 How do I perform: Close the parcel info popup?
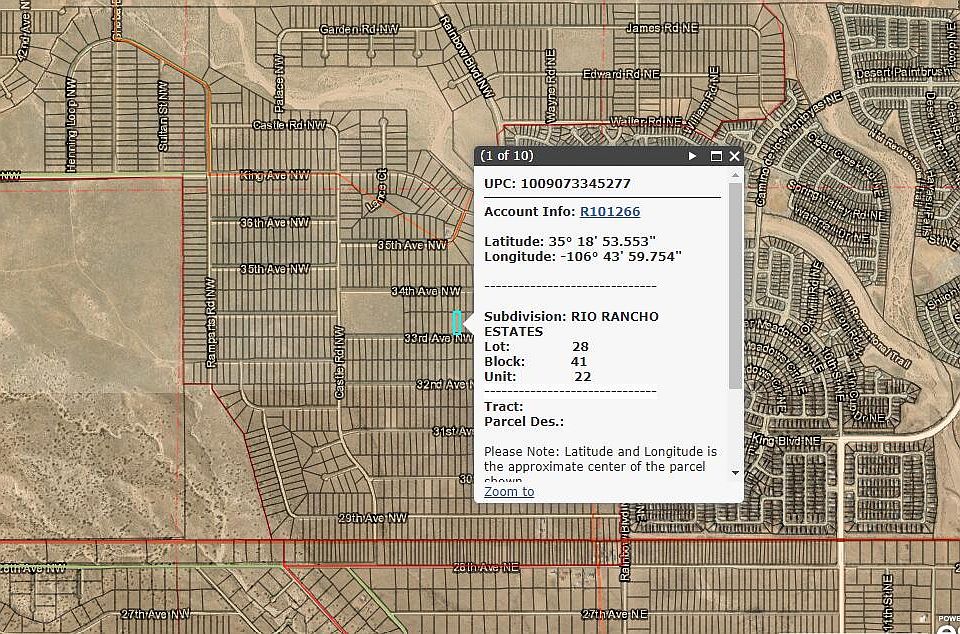click(734, 156)
